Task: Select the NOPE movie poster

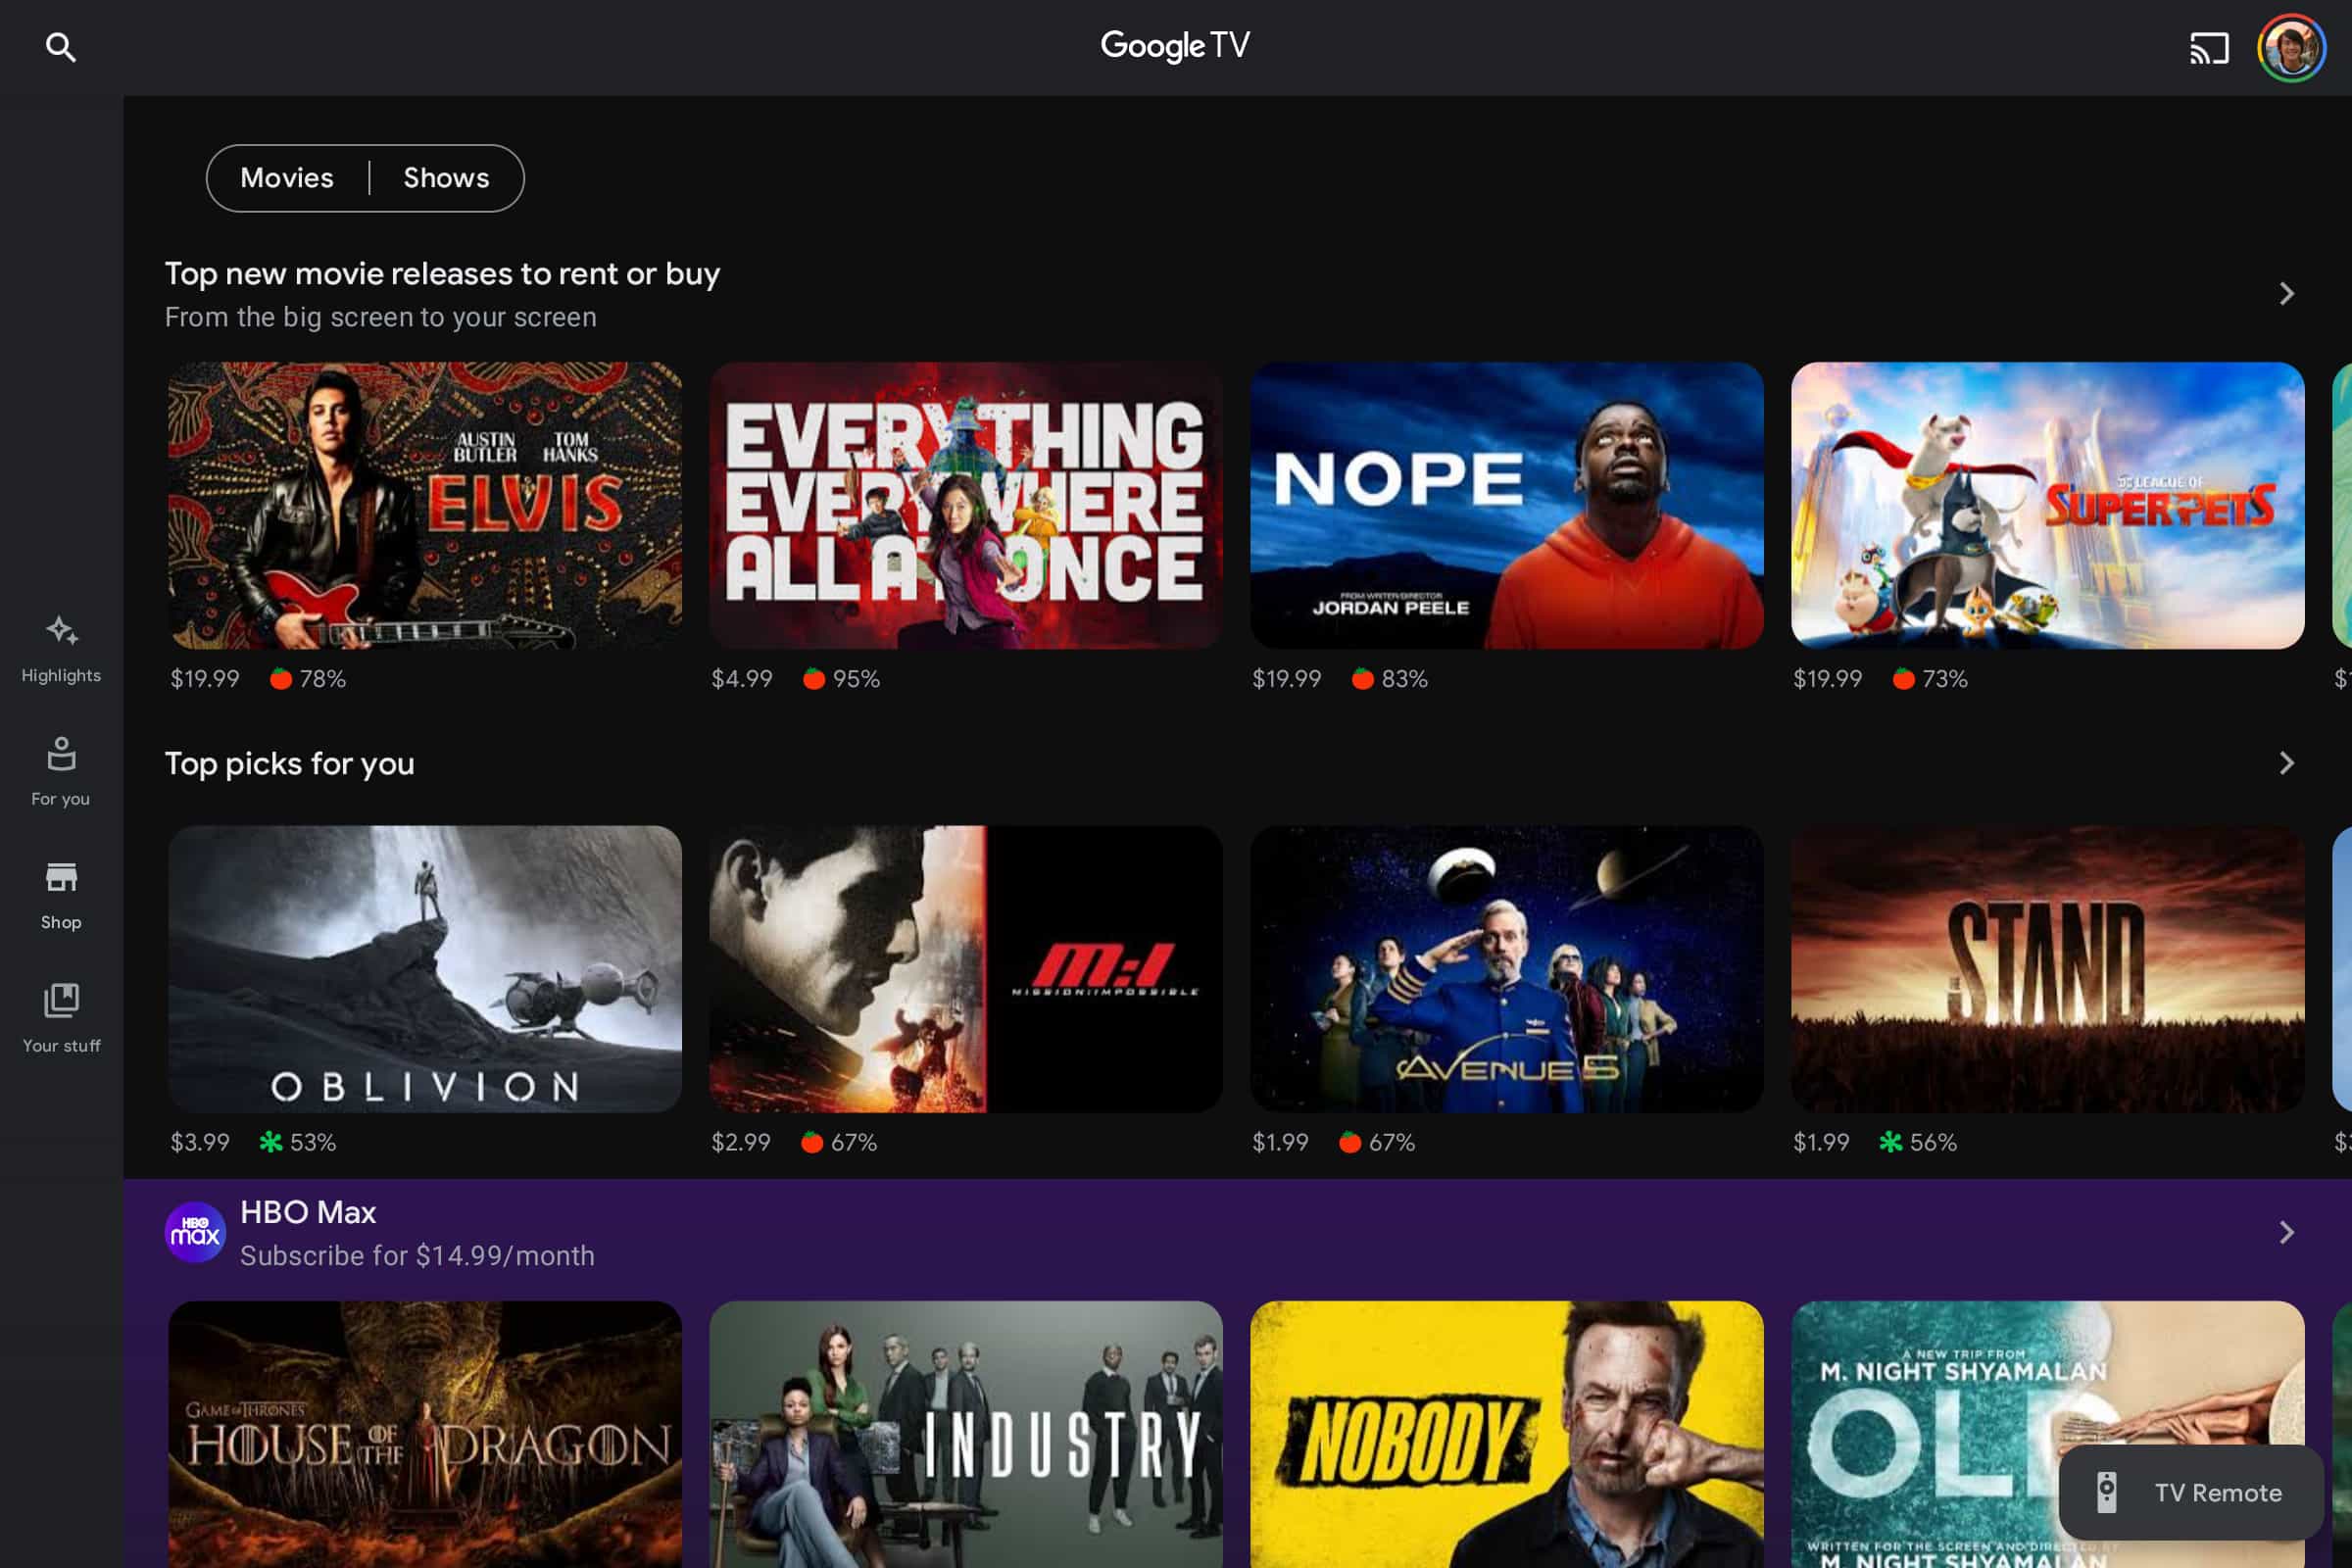Action: click(1506, 505)
